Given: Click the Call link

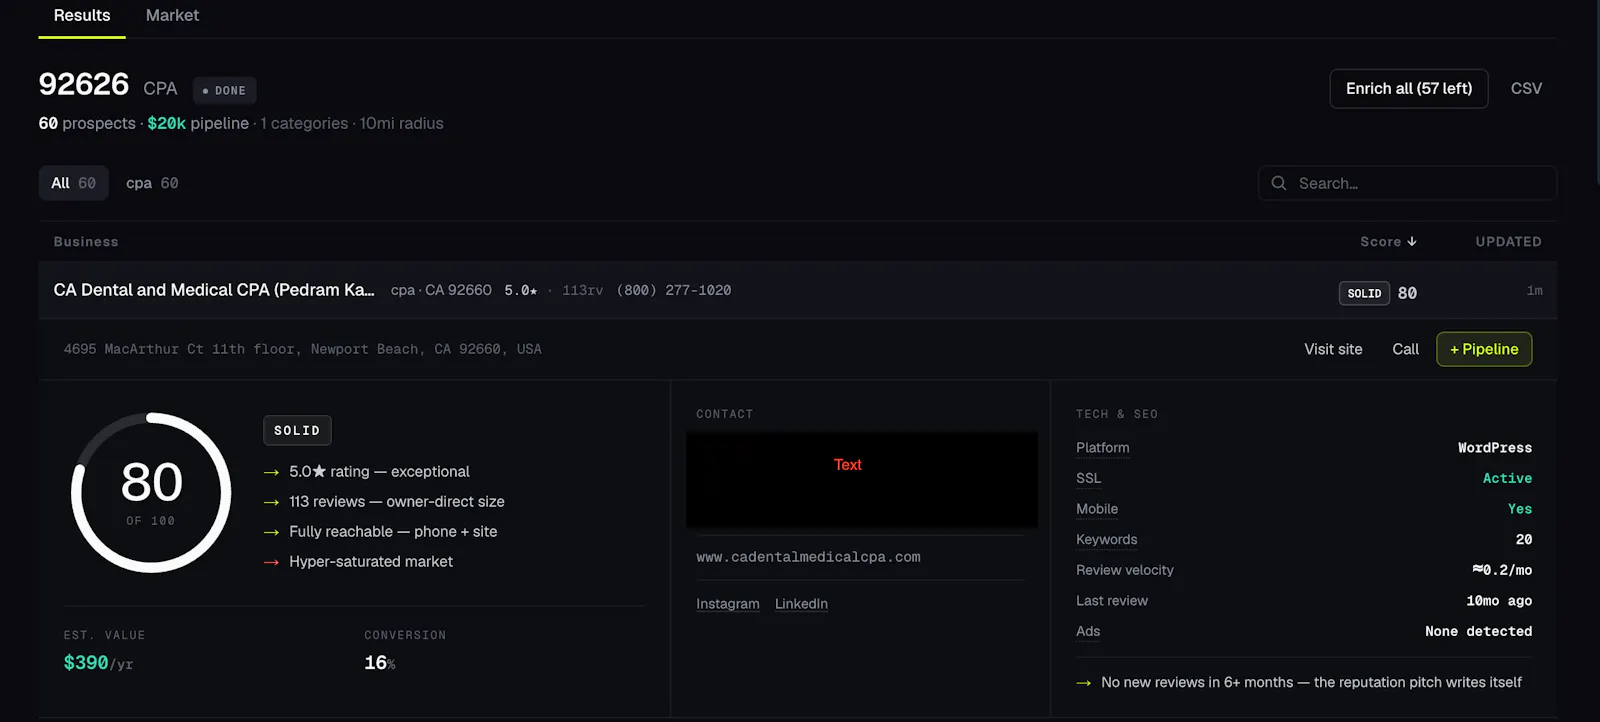Looking at the screenshot, I should (1405, 349).
